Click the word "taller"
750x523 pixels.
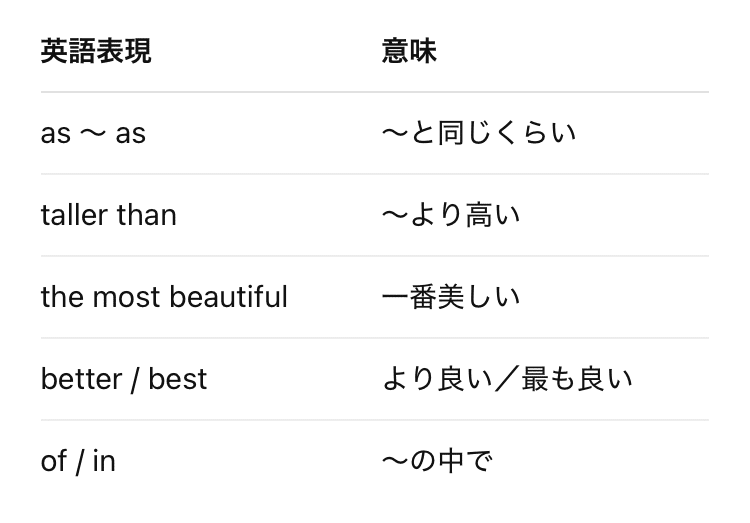click(x=75, y=215)
